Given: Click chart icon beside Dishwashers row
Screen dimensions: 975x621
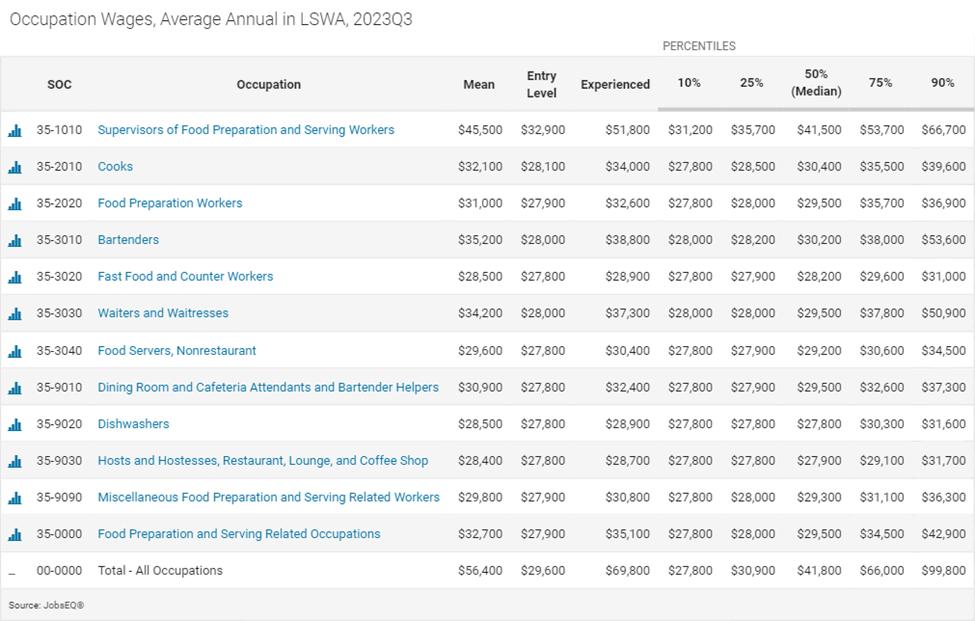Looking at the screenshot, I should [x=15, y=425].
